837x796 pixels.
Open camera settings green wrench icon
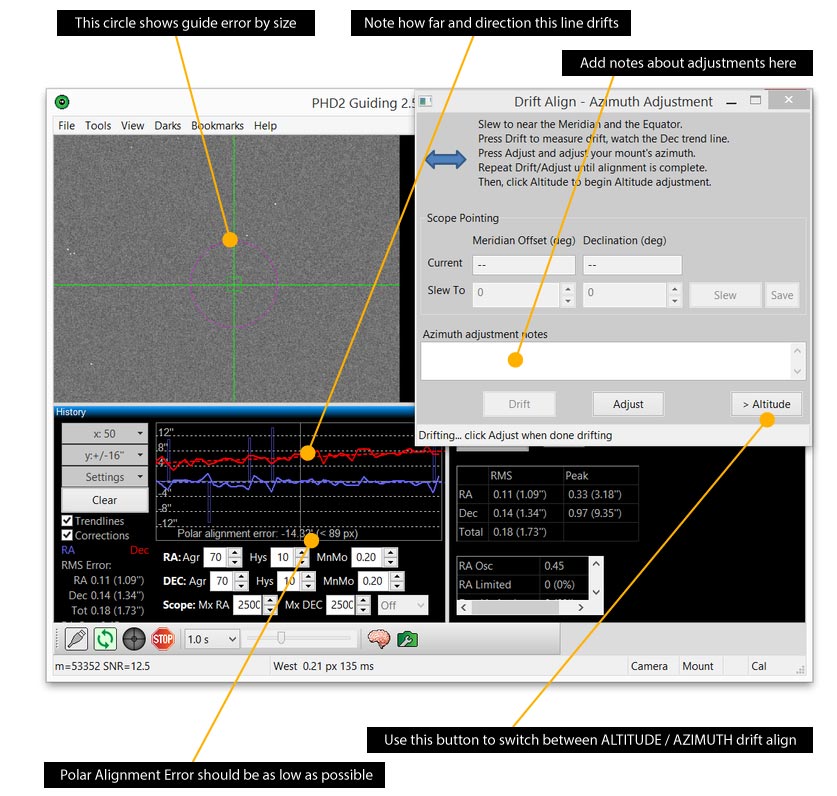coord(407,639)
